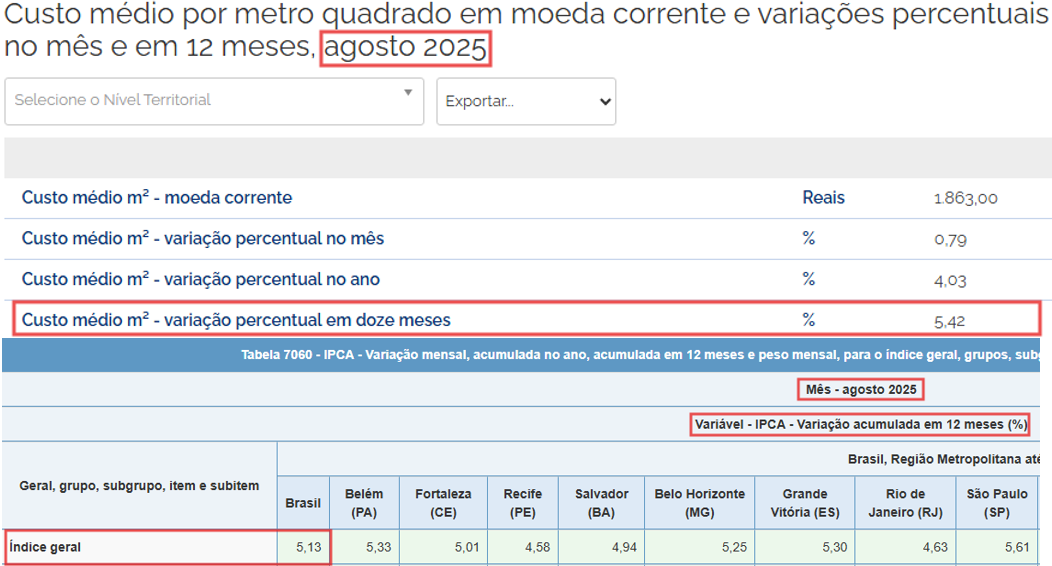Click Custo médio m² variação percentual no mês

(203, 239)
